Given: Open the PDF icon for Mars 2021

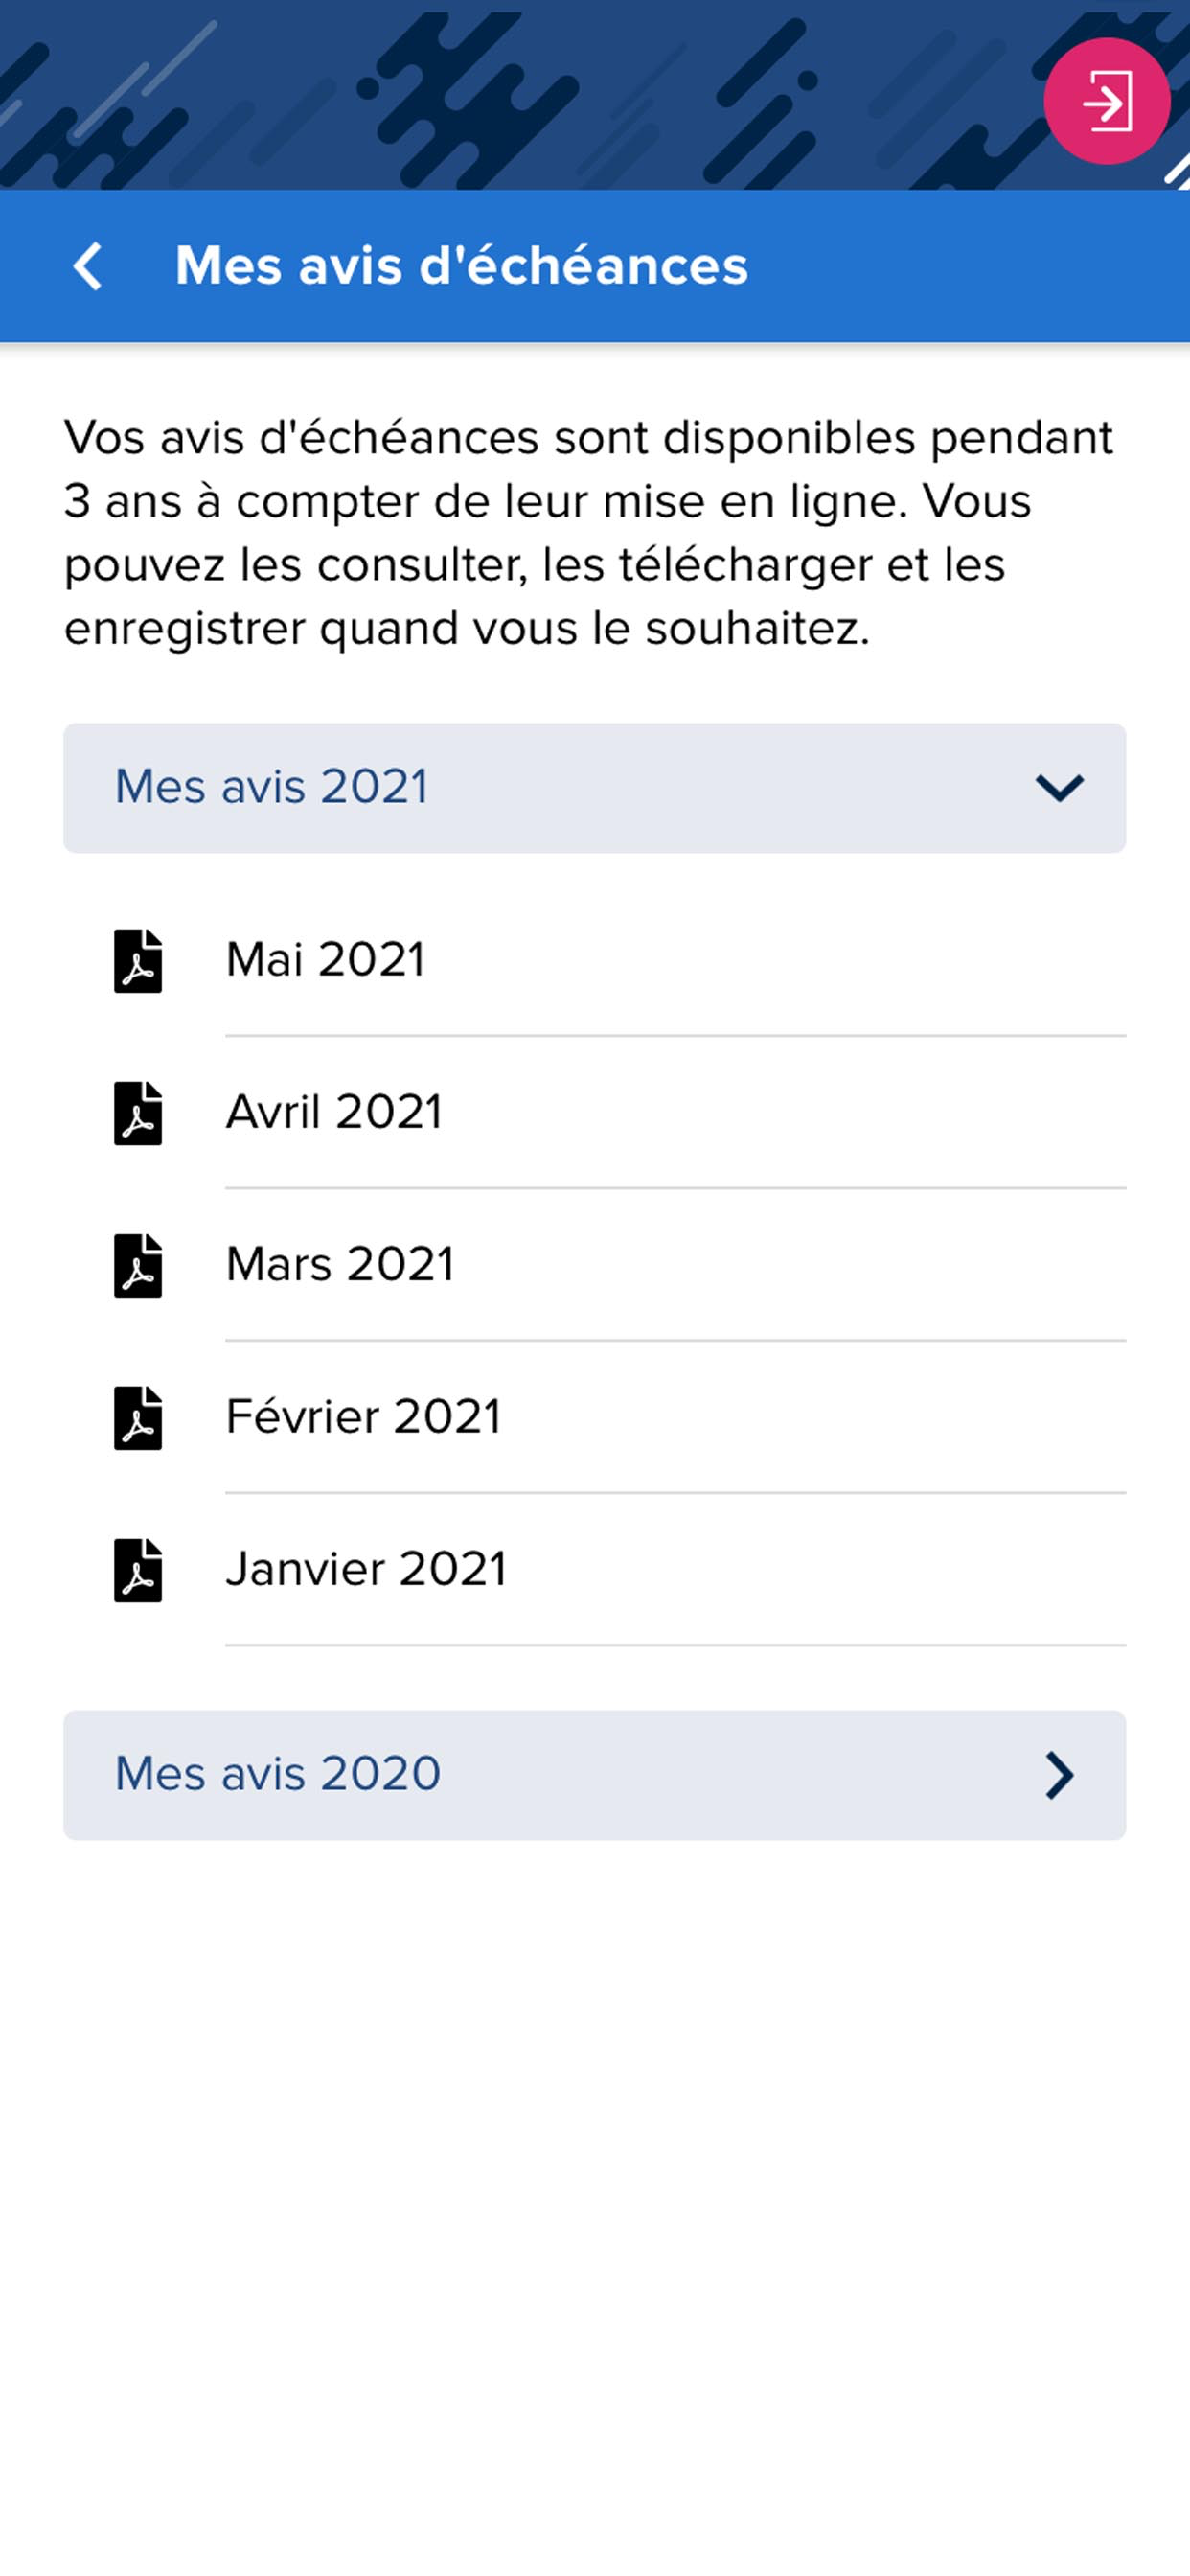Looking at the screenshot, I should (x=138, y=1265).
